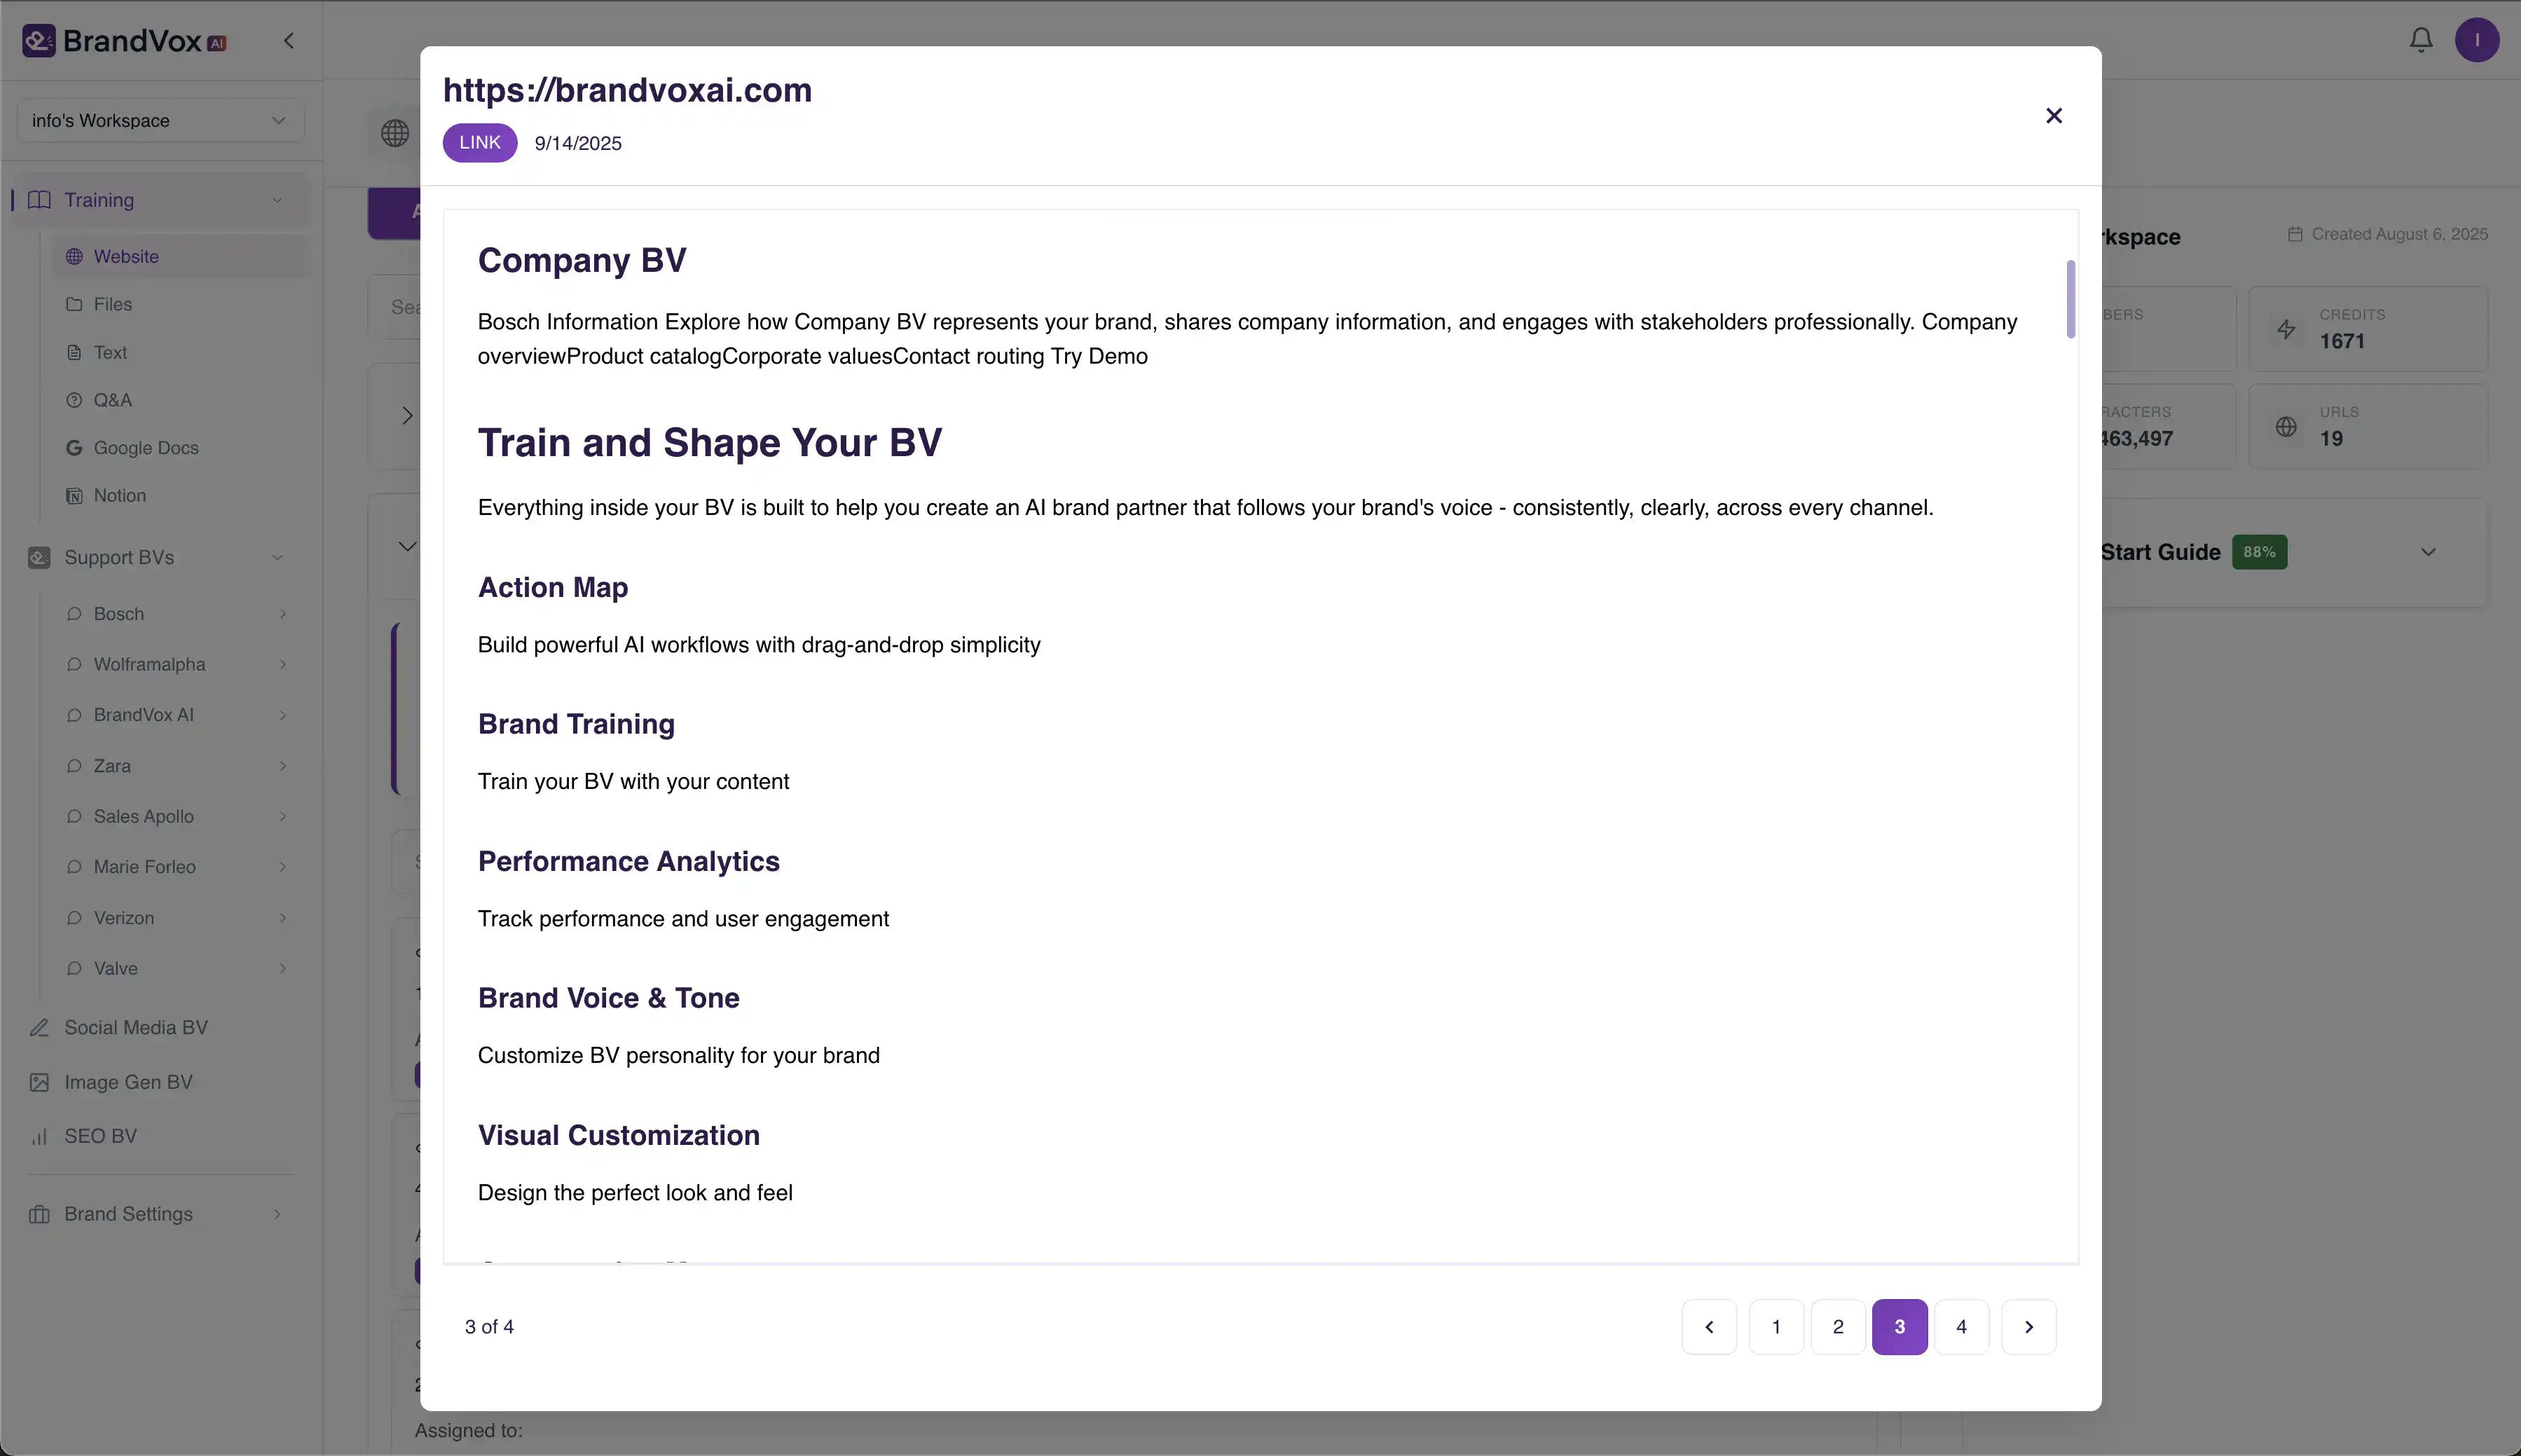Open the Image Gen BV section
2521x1456 pixels.
pyautogui.click(x=128, y=1082)
